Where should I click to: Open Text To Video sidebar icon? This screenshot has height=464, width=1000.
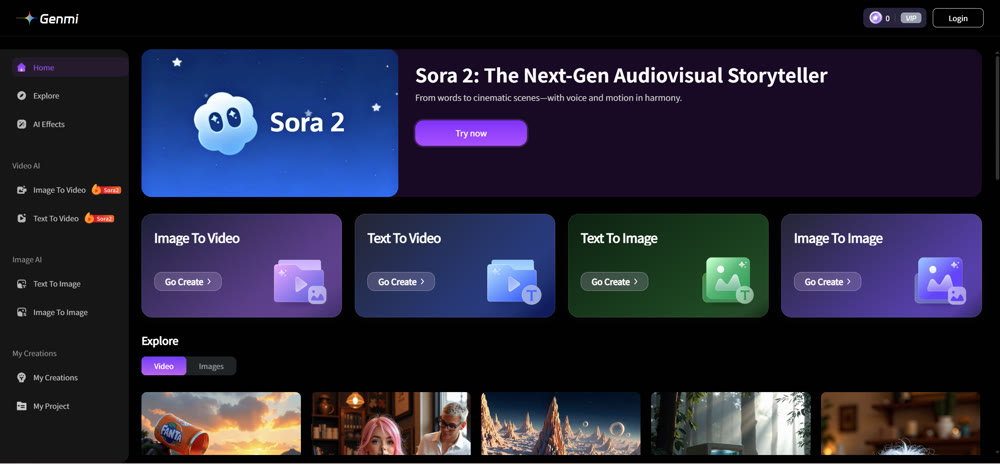[x=22, y=218]
